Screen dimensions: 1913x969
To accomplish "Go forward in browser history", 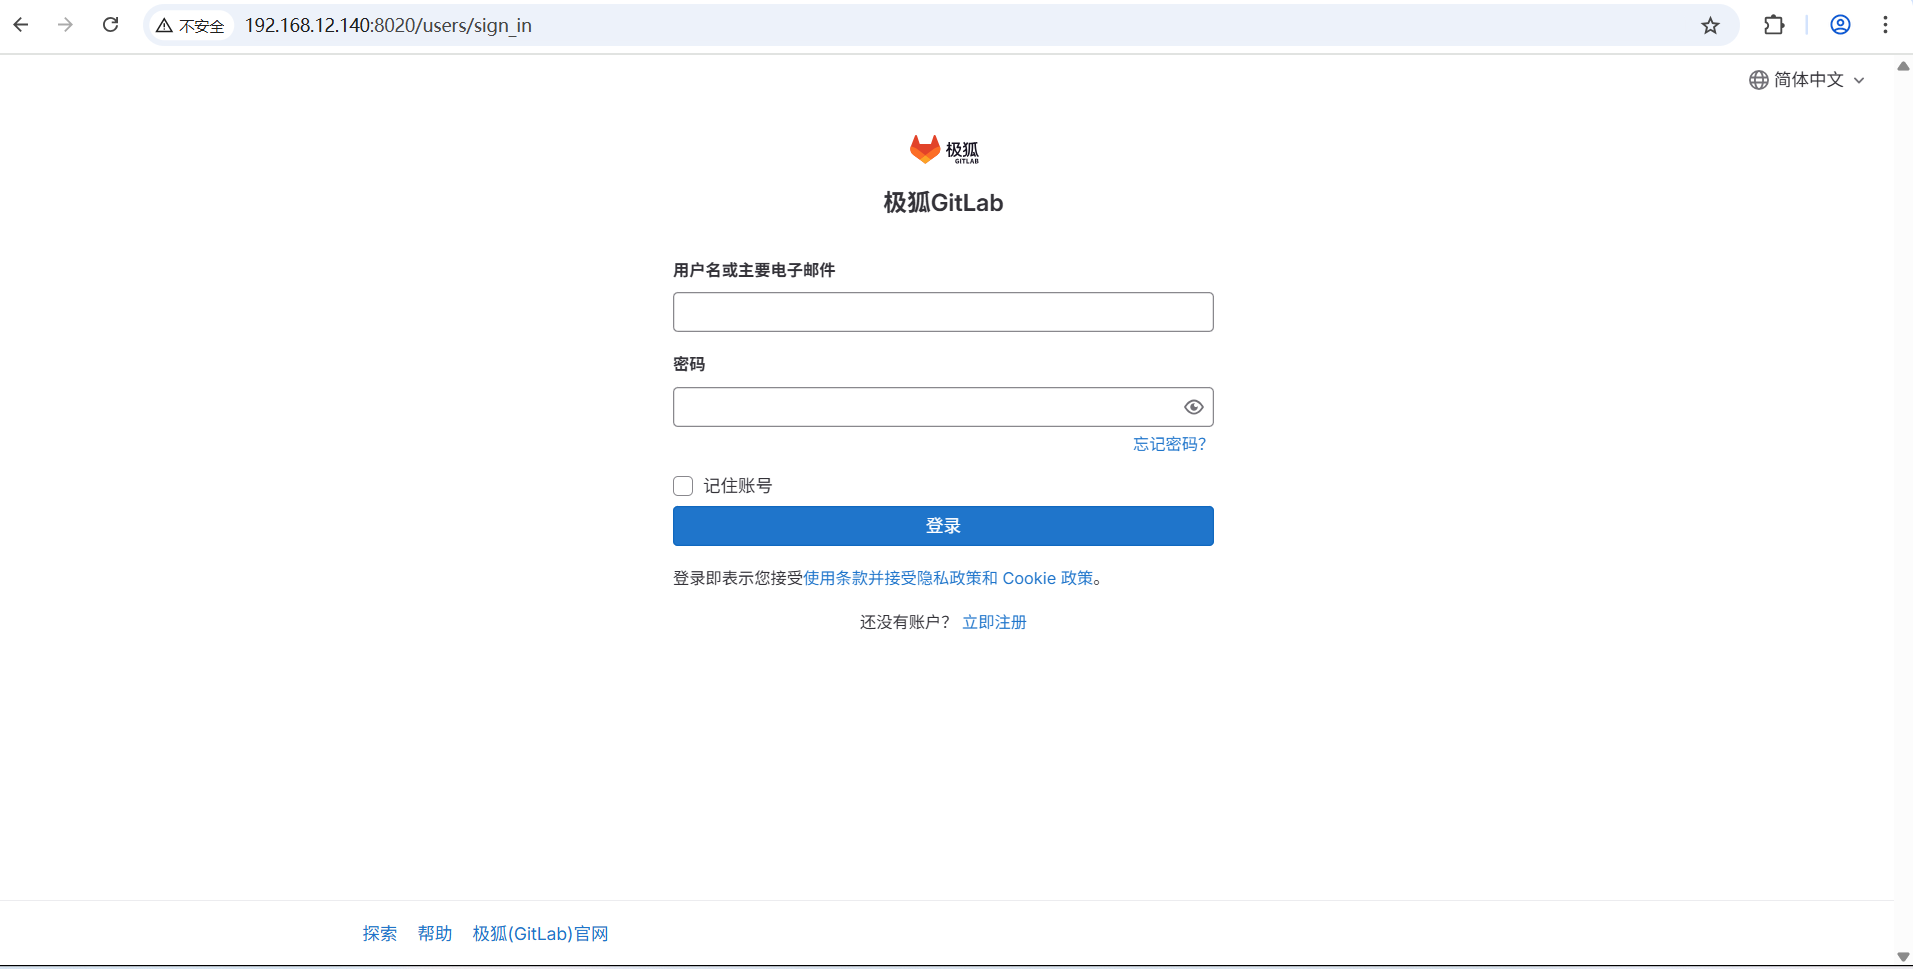I will click(66, 25).
